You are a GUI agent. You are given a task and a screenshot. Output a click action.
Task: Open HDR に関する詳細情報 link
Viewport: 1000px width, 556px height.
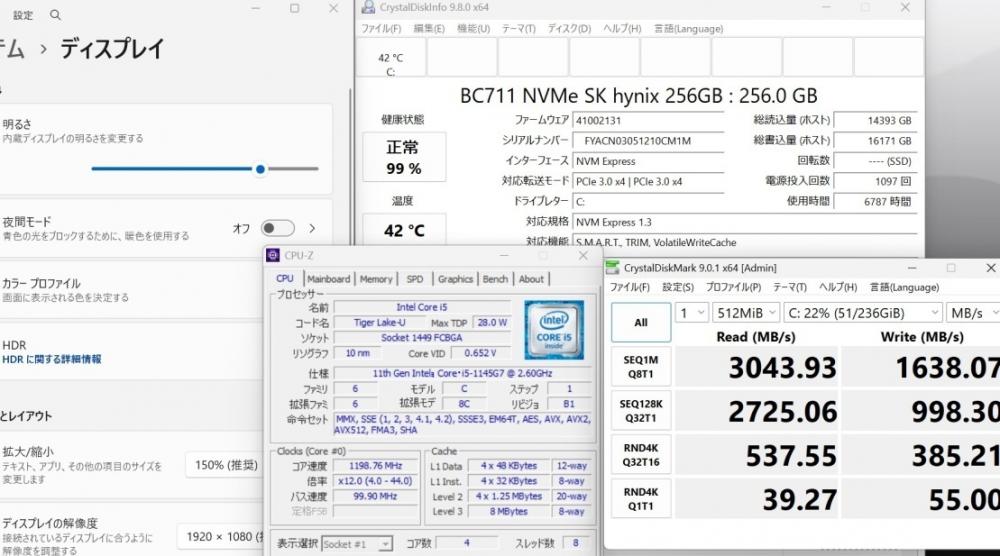pos(52,359)
